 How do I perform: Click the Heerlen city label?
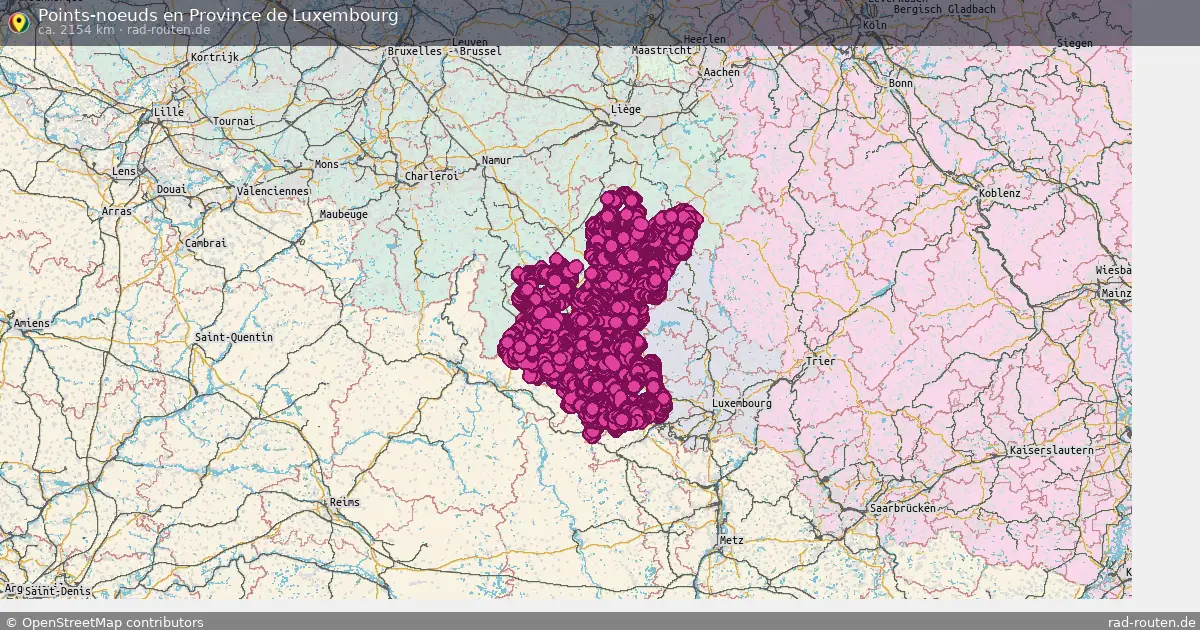tap(704, 39)
